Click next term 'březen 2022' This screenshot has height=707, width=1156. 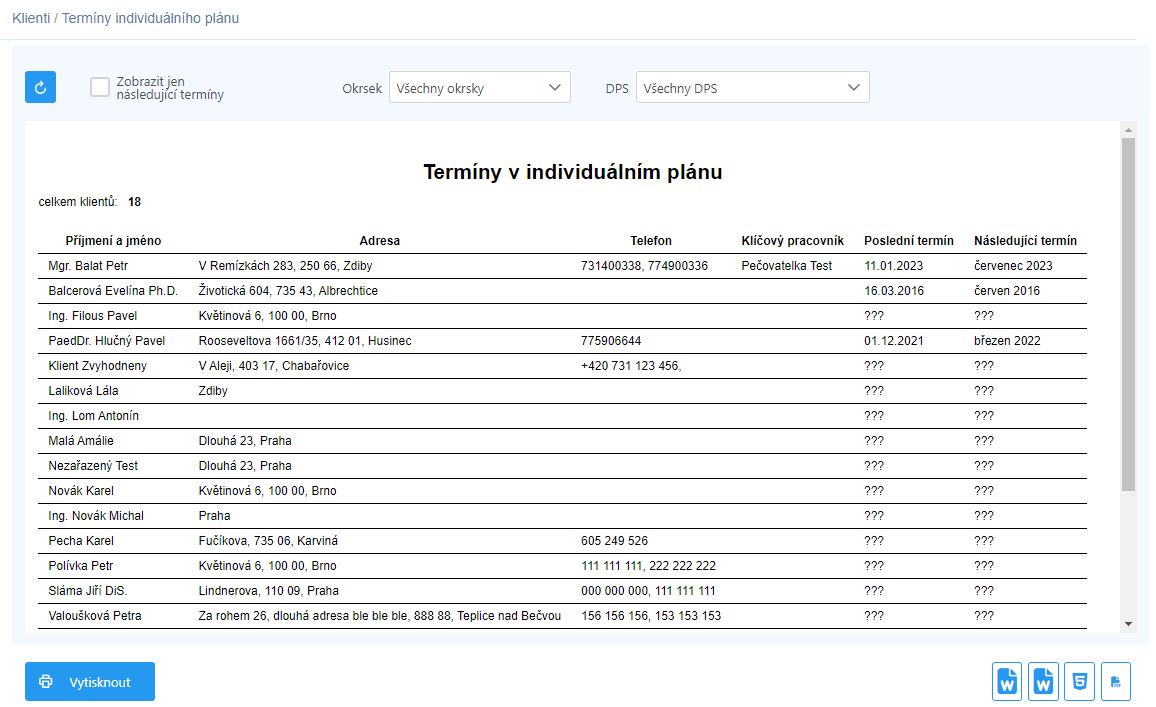[1007, 341]
